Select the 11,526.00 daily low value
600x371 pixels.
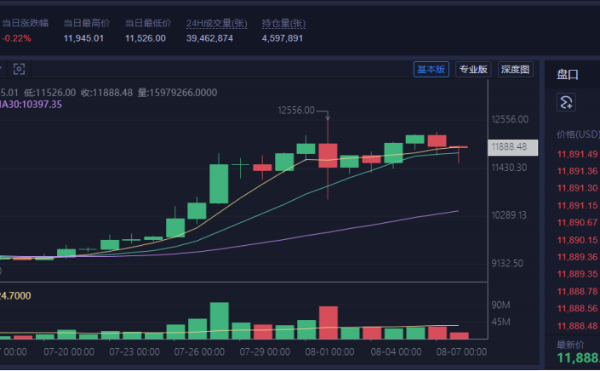145,38
